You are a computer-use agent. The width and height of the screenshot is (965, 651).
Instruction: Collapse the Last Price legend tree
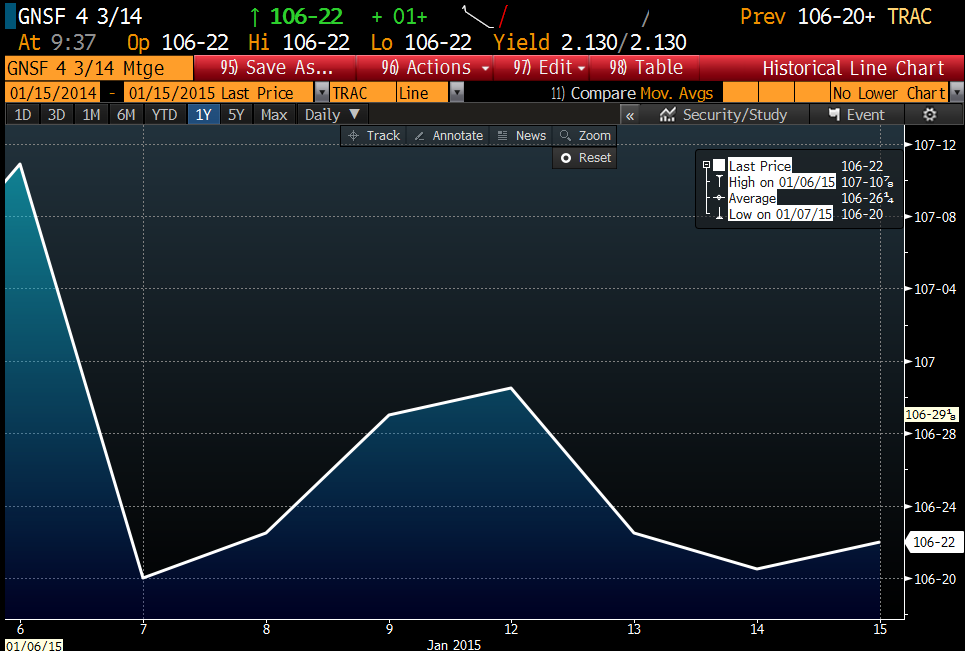(x=706, y=165)
